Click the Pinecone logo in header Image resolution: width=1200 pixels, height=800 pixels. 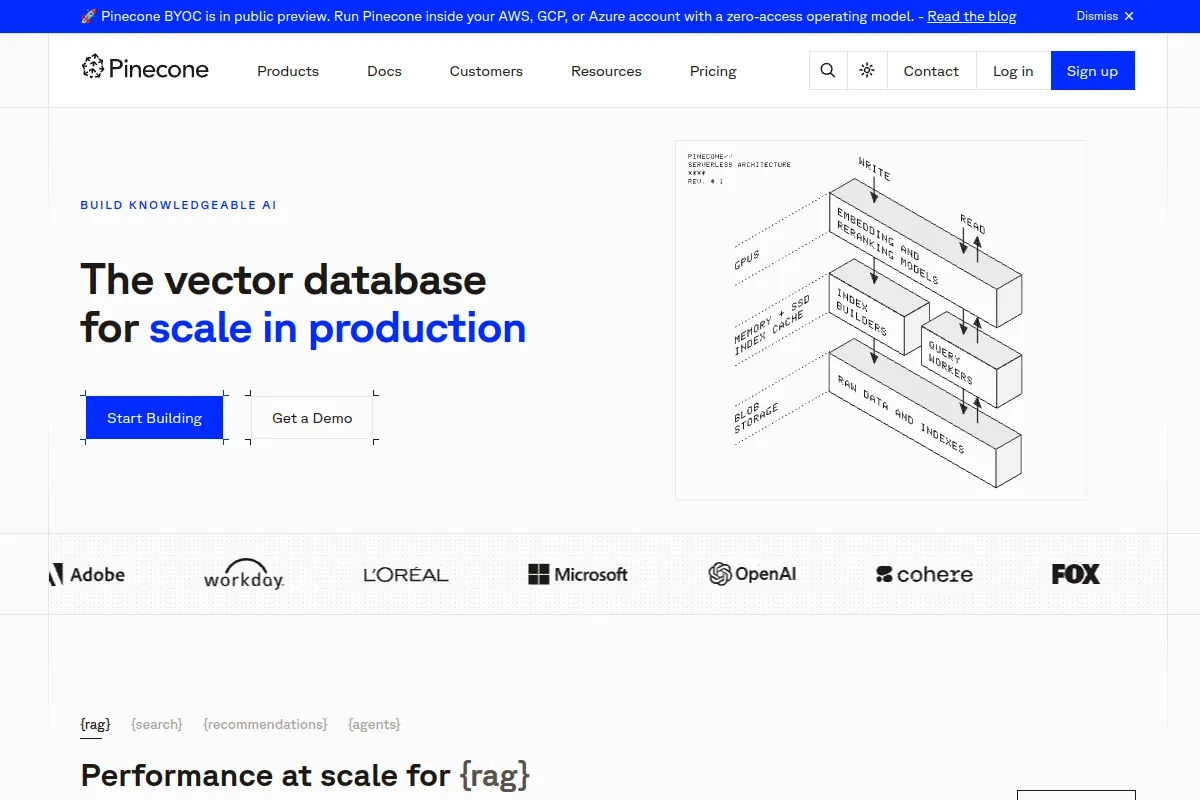(x=145, y=69)
